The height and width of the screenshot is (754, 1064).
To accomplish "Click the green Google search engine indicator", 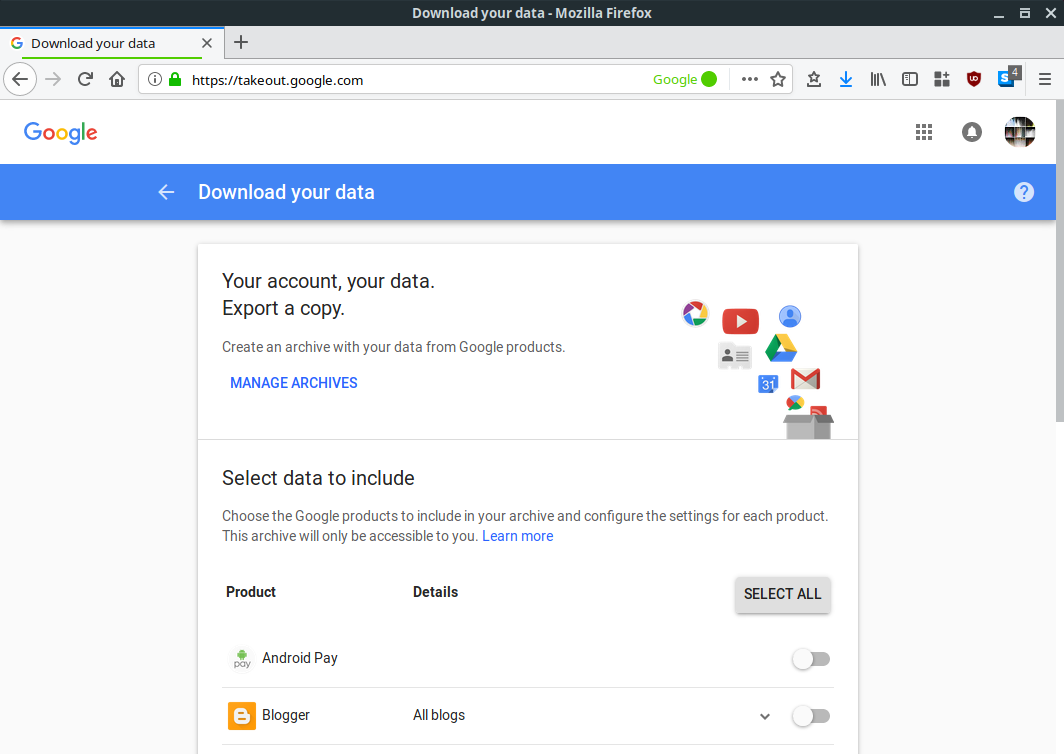I will pos(685,79).
